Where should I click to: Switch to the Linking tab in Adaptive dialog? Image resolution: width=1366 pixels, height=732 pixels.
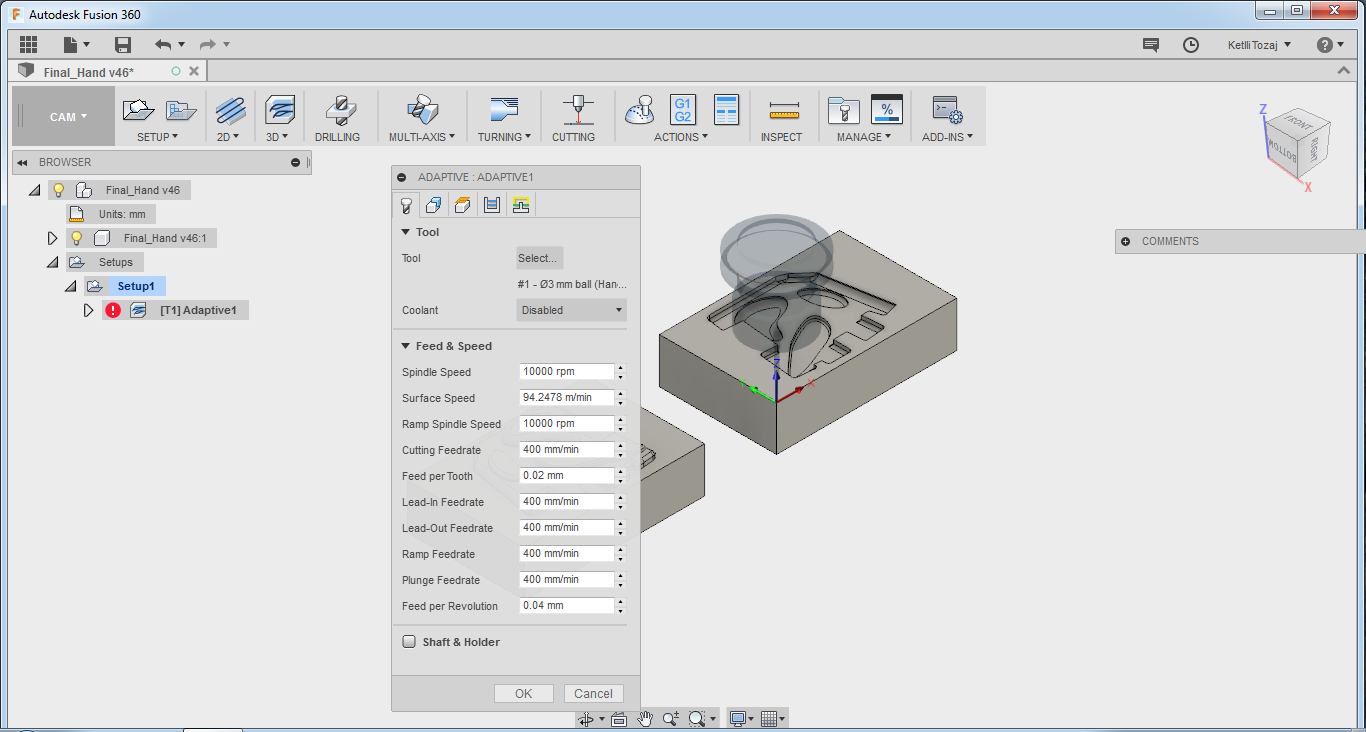pos(520,205)
